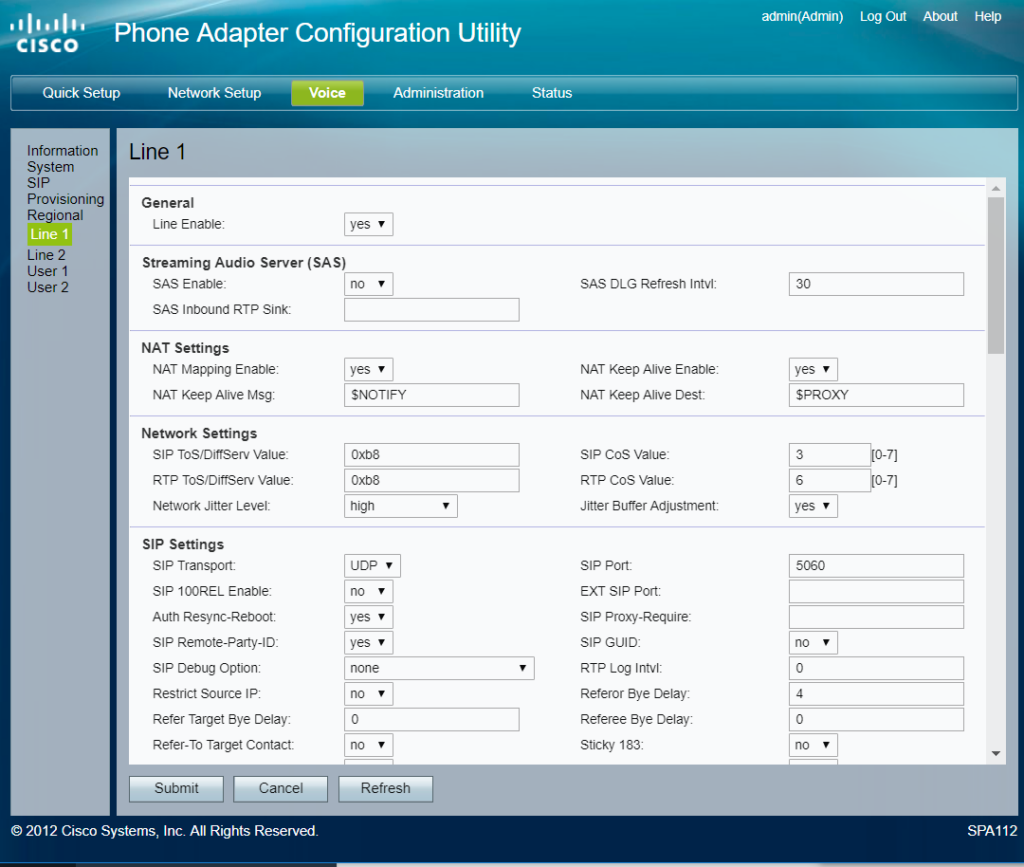The height and width of the screenshot is (867, 1024).
Task: Change NAT Keep Alive Enable value
Action: pyautogui.click(x=812, y=369)
